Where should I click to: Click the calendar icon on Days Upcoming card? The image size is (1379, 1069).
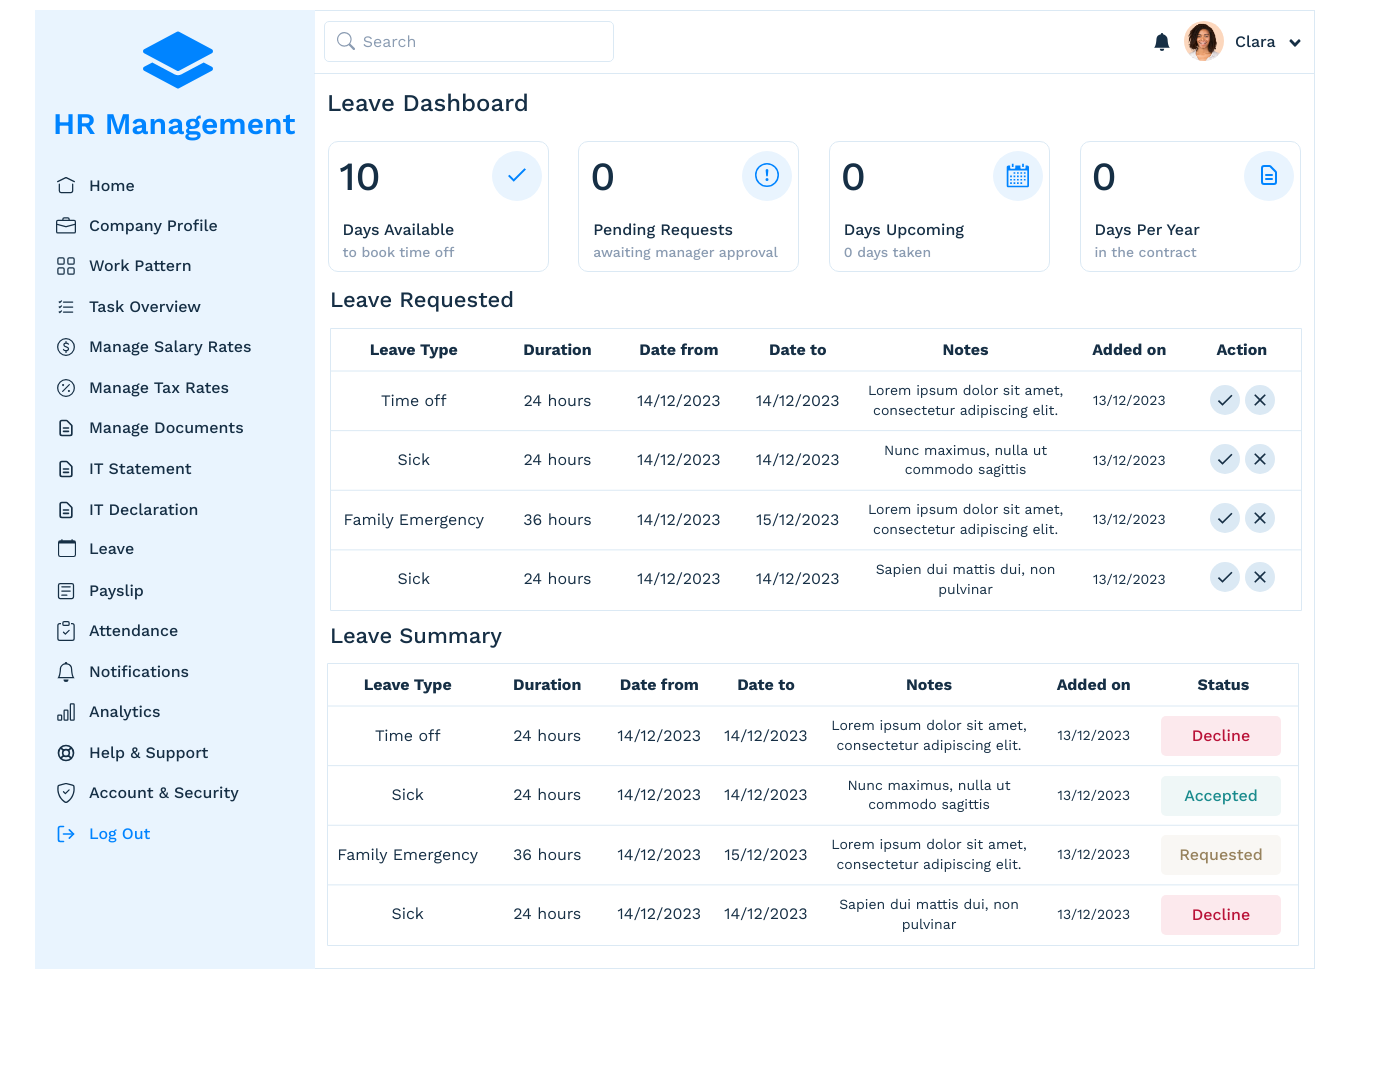pos(1018,176)
